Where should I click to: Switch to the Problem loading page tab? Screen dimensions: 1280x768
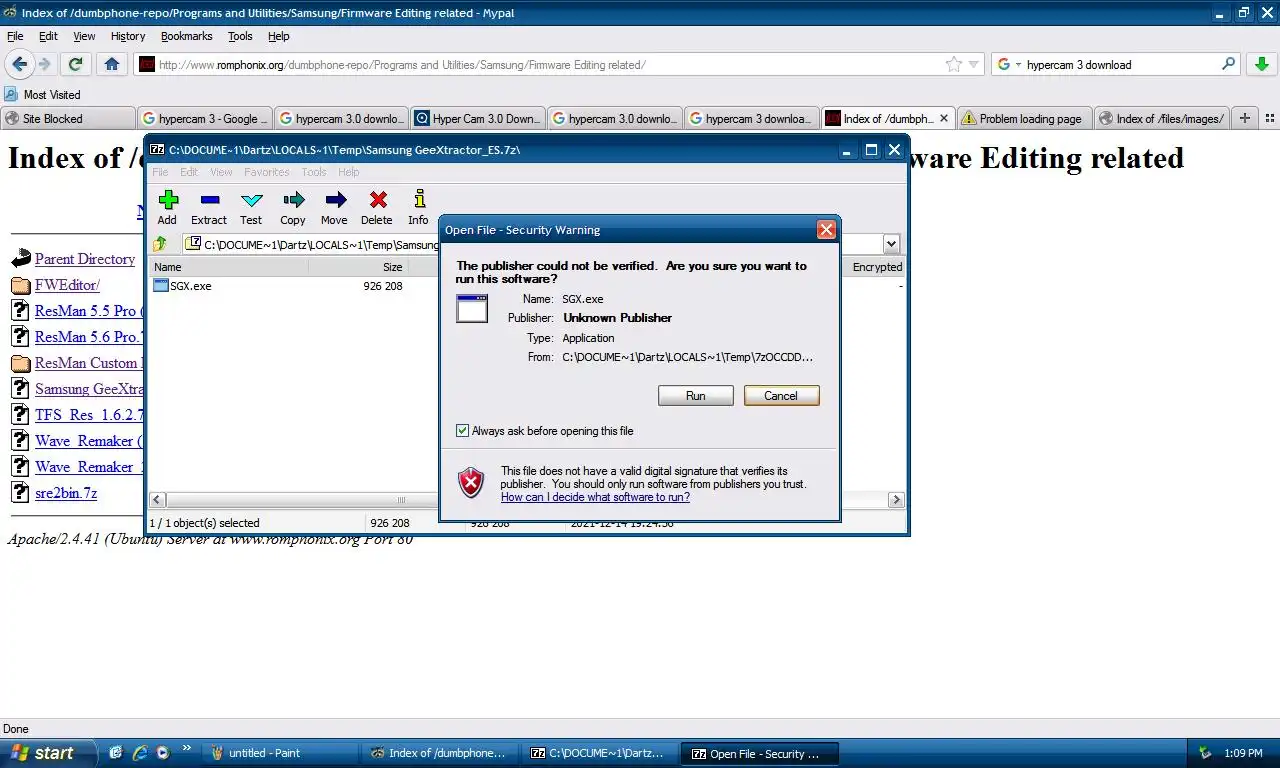pos(1024,118)
